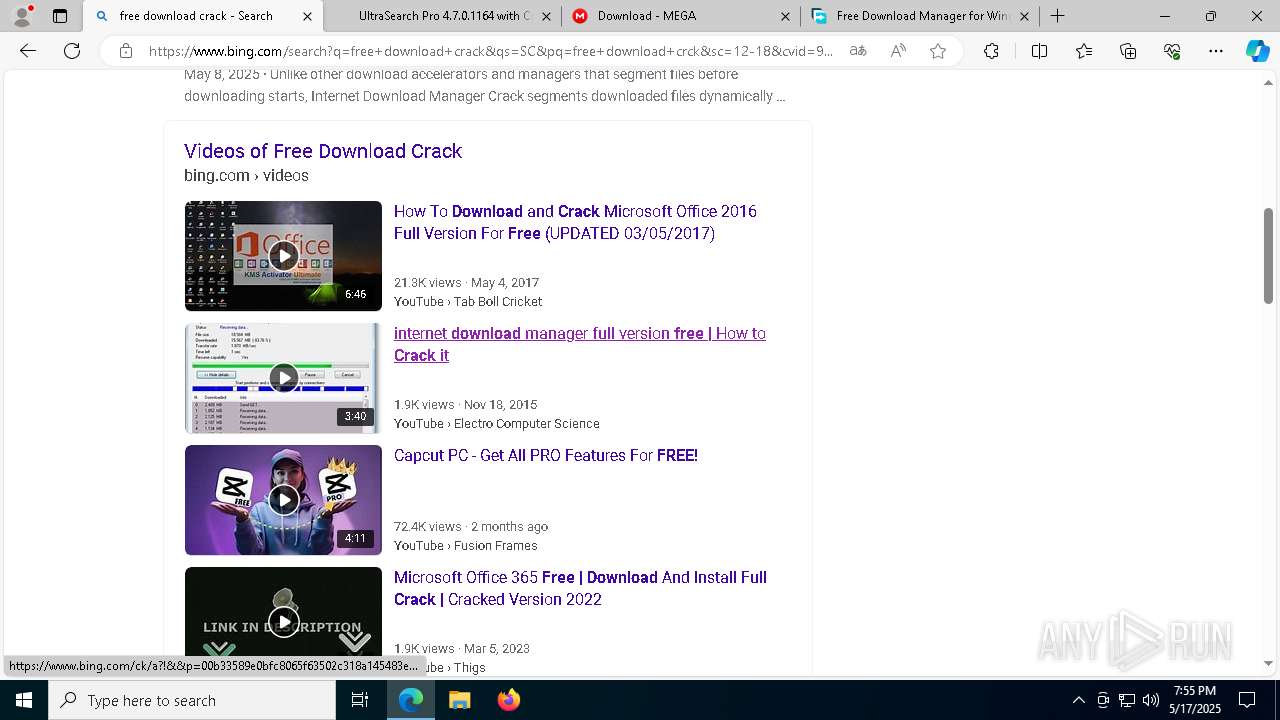Open the clock showing 7:55 PM
Image resolution: width=1280 pixels, height=720 pixels.
tap(1195, 700)
